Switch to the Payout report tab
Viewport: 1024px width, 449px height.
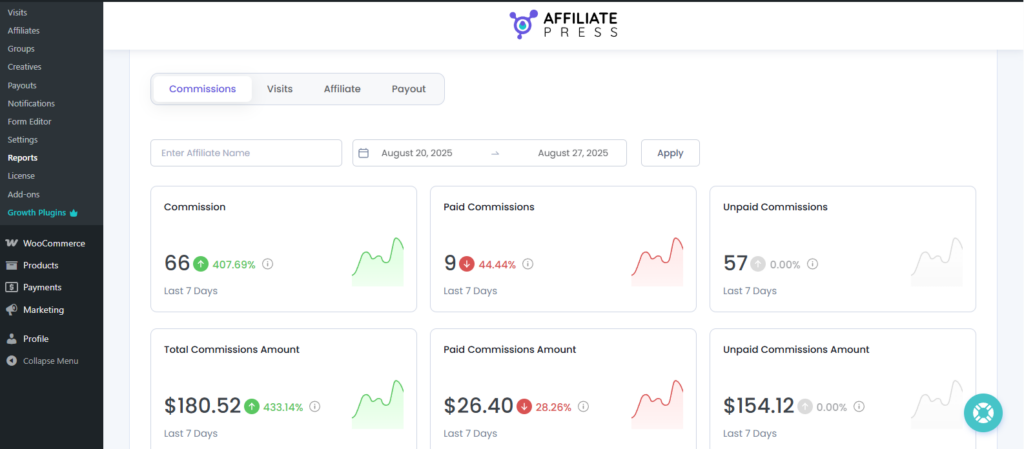(x=409, y=89)
